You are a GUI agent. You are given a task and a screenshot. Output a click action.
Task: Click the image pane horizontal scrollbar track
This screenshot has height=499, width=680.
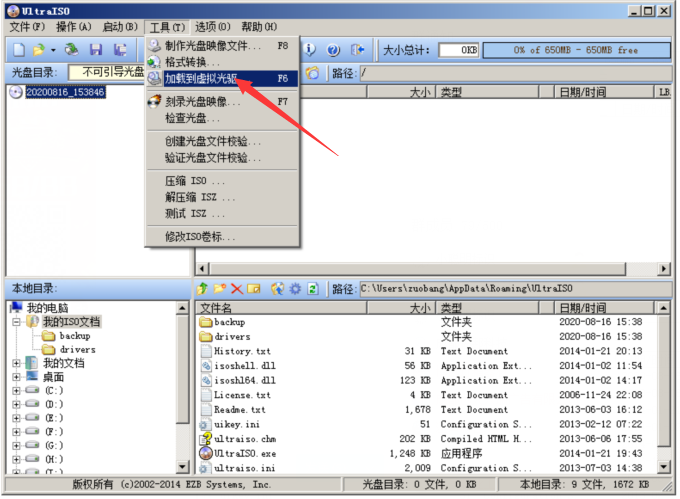click(418, 269)
